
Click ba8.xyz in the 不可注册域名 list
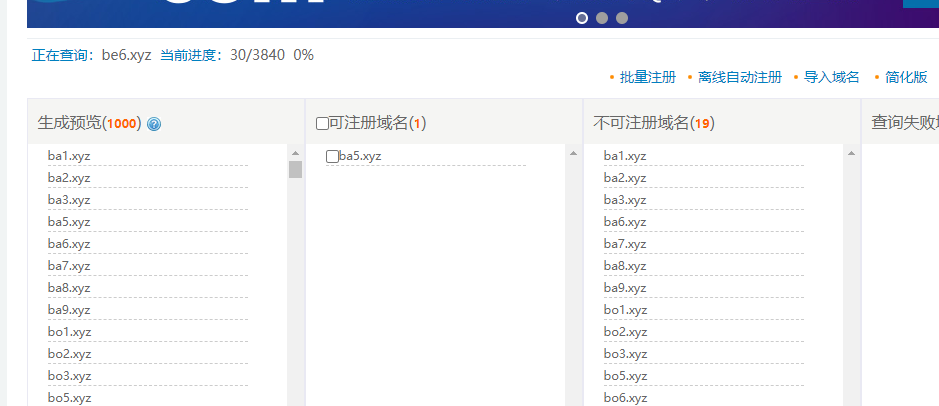(625, 266)
